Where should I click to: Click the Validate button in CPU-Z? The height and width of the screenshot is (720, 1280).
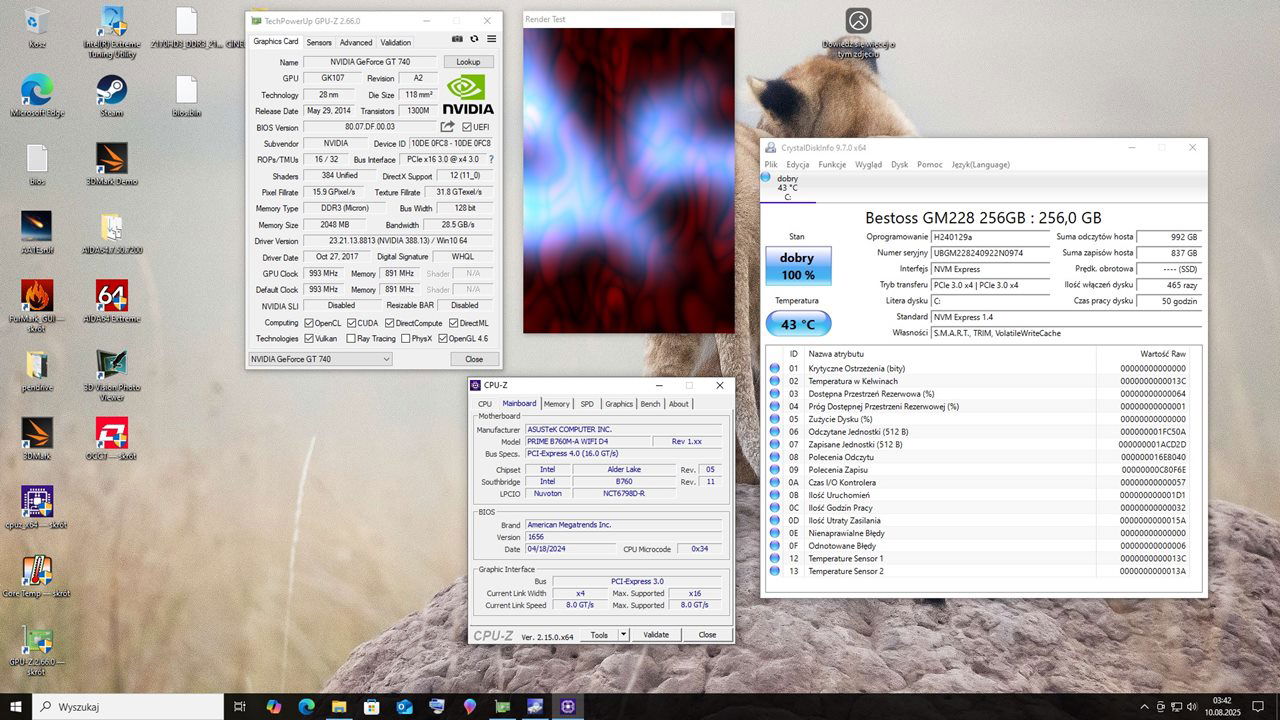click(656, 635)
